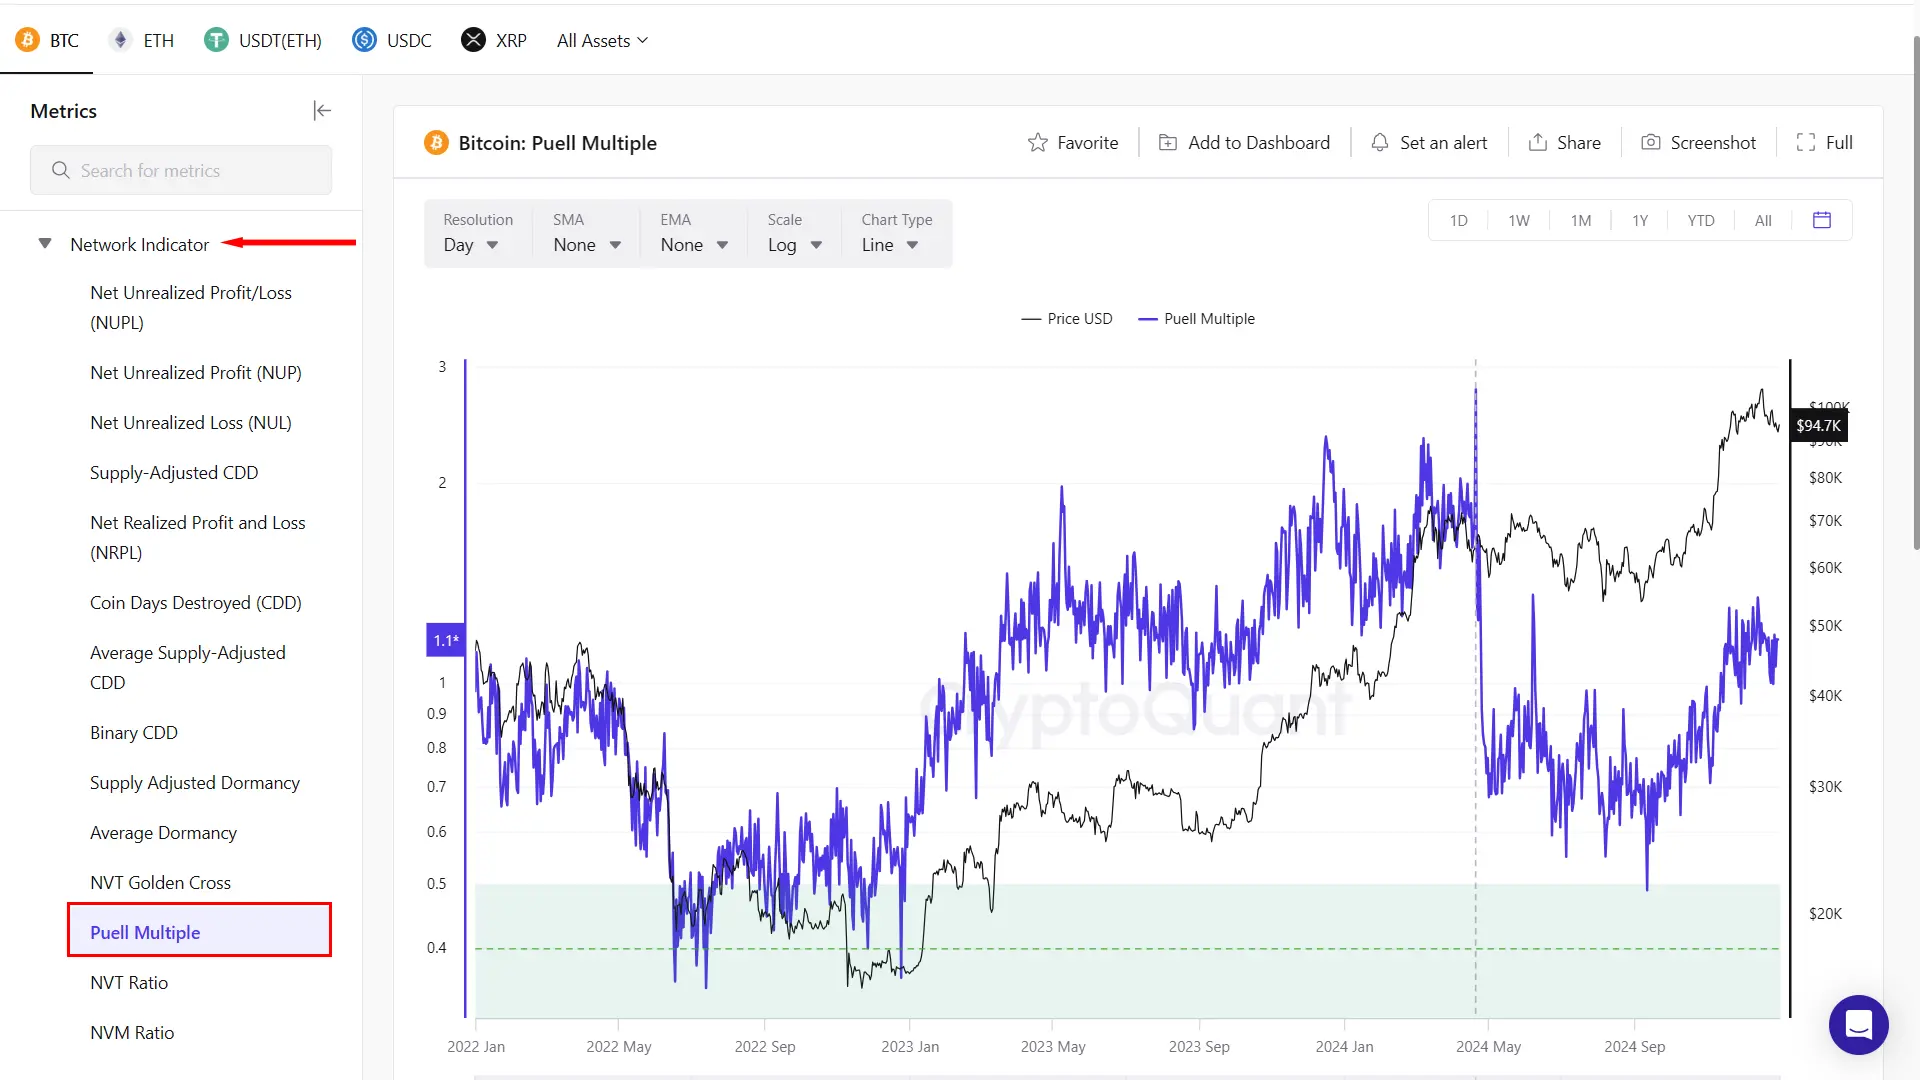
Task: Click the XRP coin icon
Action: pyautogui.click(x=473, y=40)
